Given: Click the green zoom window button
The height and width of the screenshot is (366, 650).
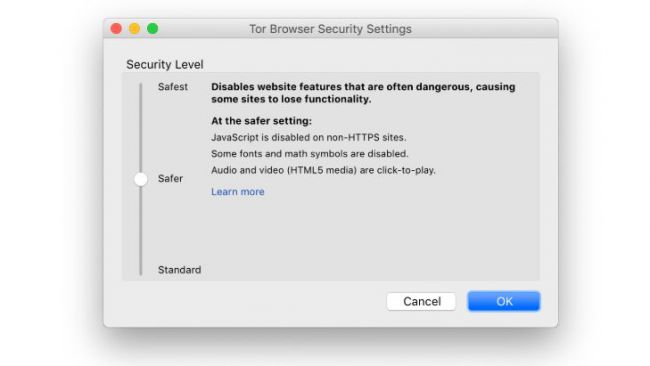Looking at the screenshot, I should click(x=153, y=29).
